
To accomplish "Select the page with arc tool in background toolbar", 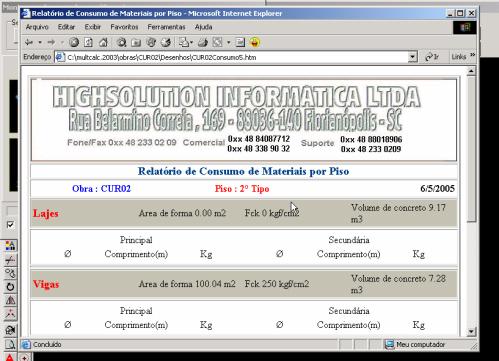I will coord(10,344).
